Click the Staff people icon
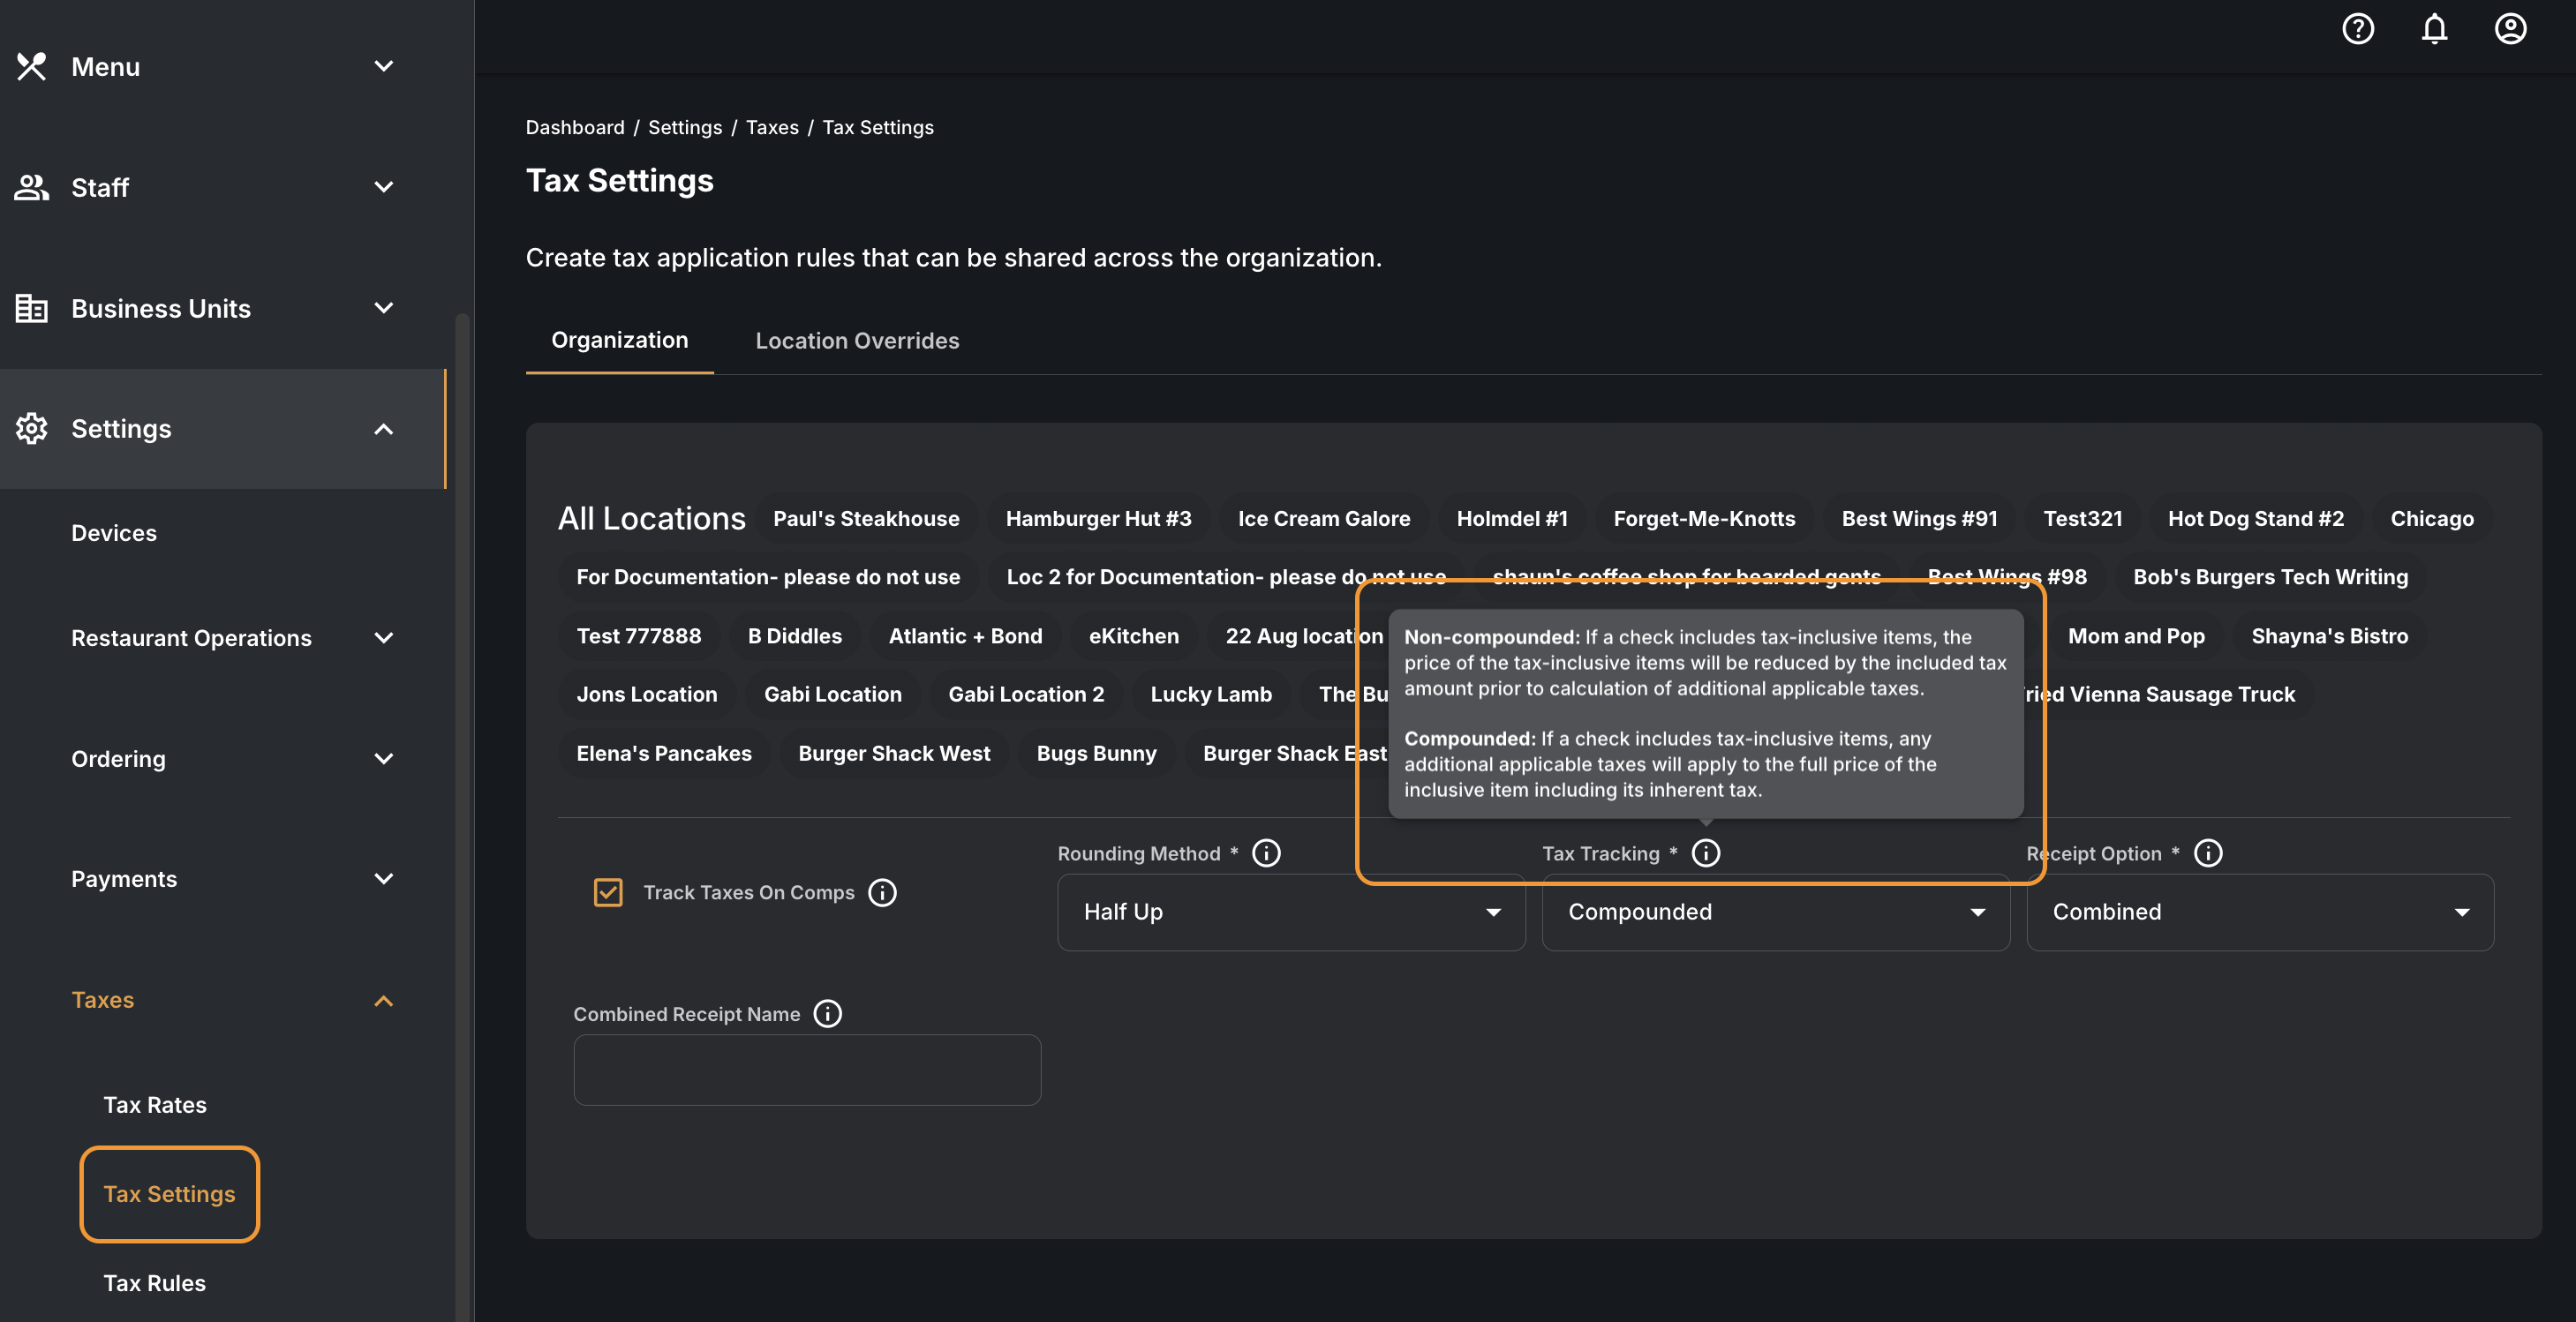The height and width of the screenshot is (1322, 2576). pos(32,187)
